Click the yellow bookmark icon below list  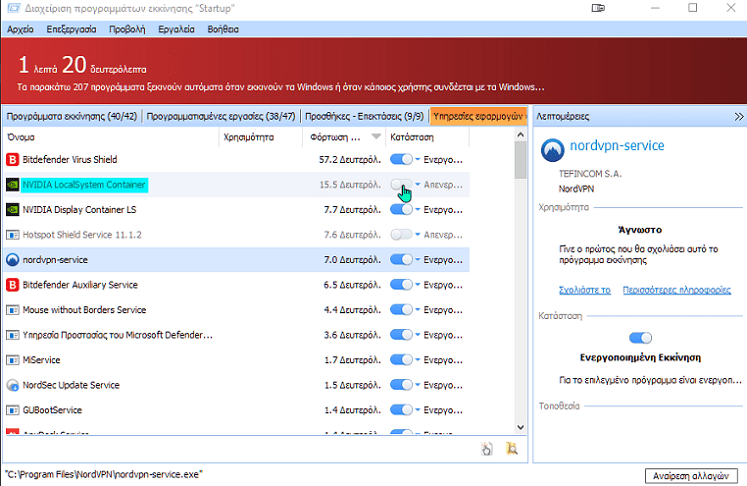pyautogui.click(x=512, y=449)
